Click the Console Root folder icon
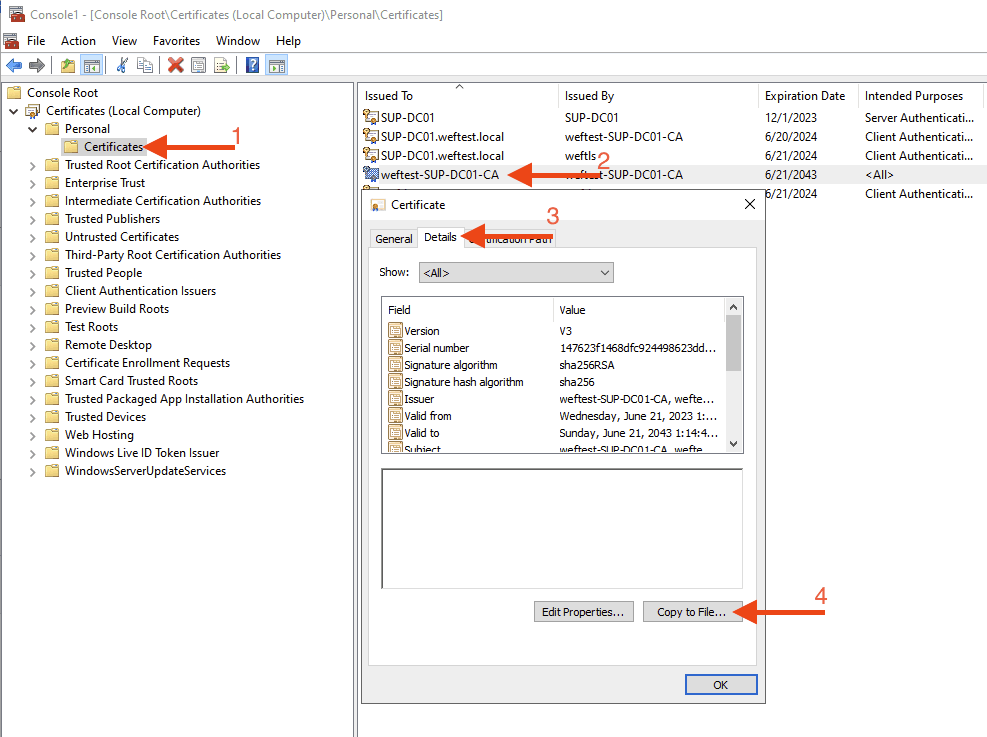The height and width of the screenshot is (737, 987). [x=14, y=93]
